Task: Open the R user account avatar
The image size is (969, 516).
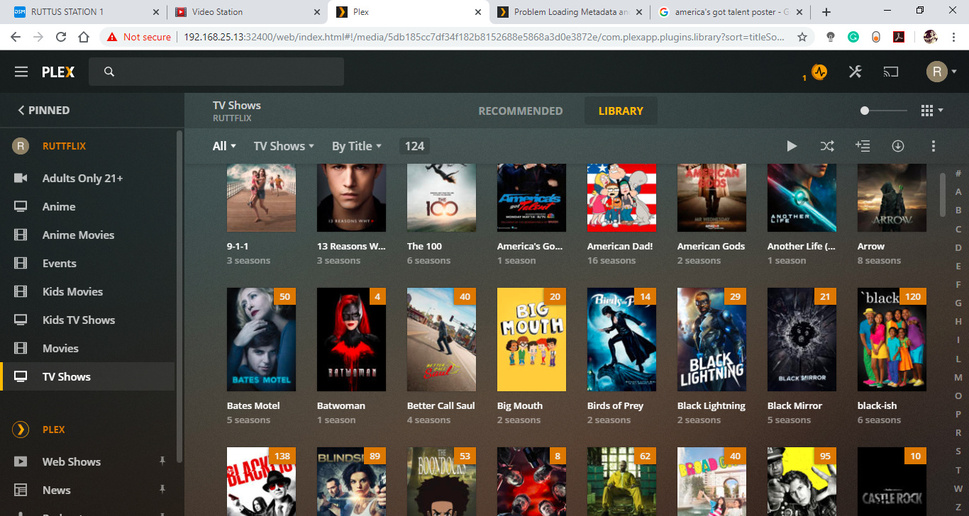Action: 937,72
